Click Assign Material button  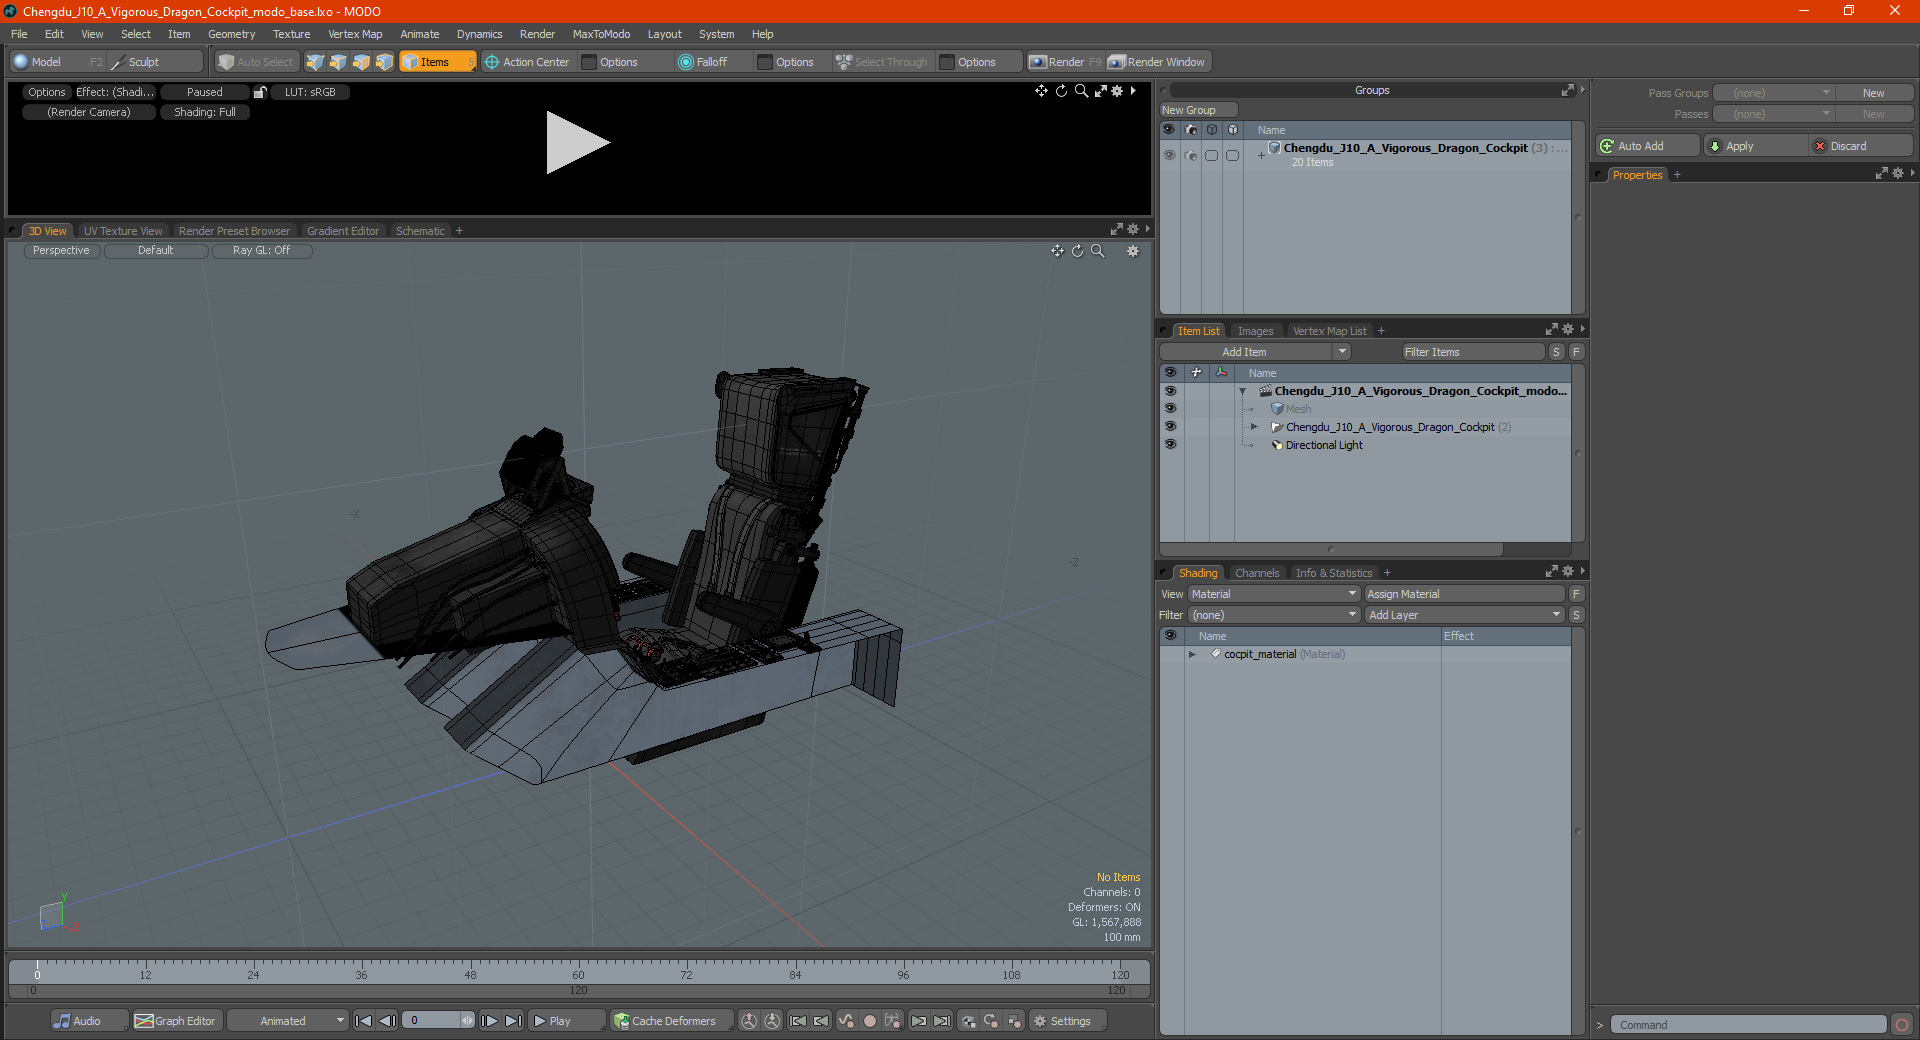click(1465, 594)
